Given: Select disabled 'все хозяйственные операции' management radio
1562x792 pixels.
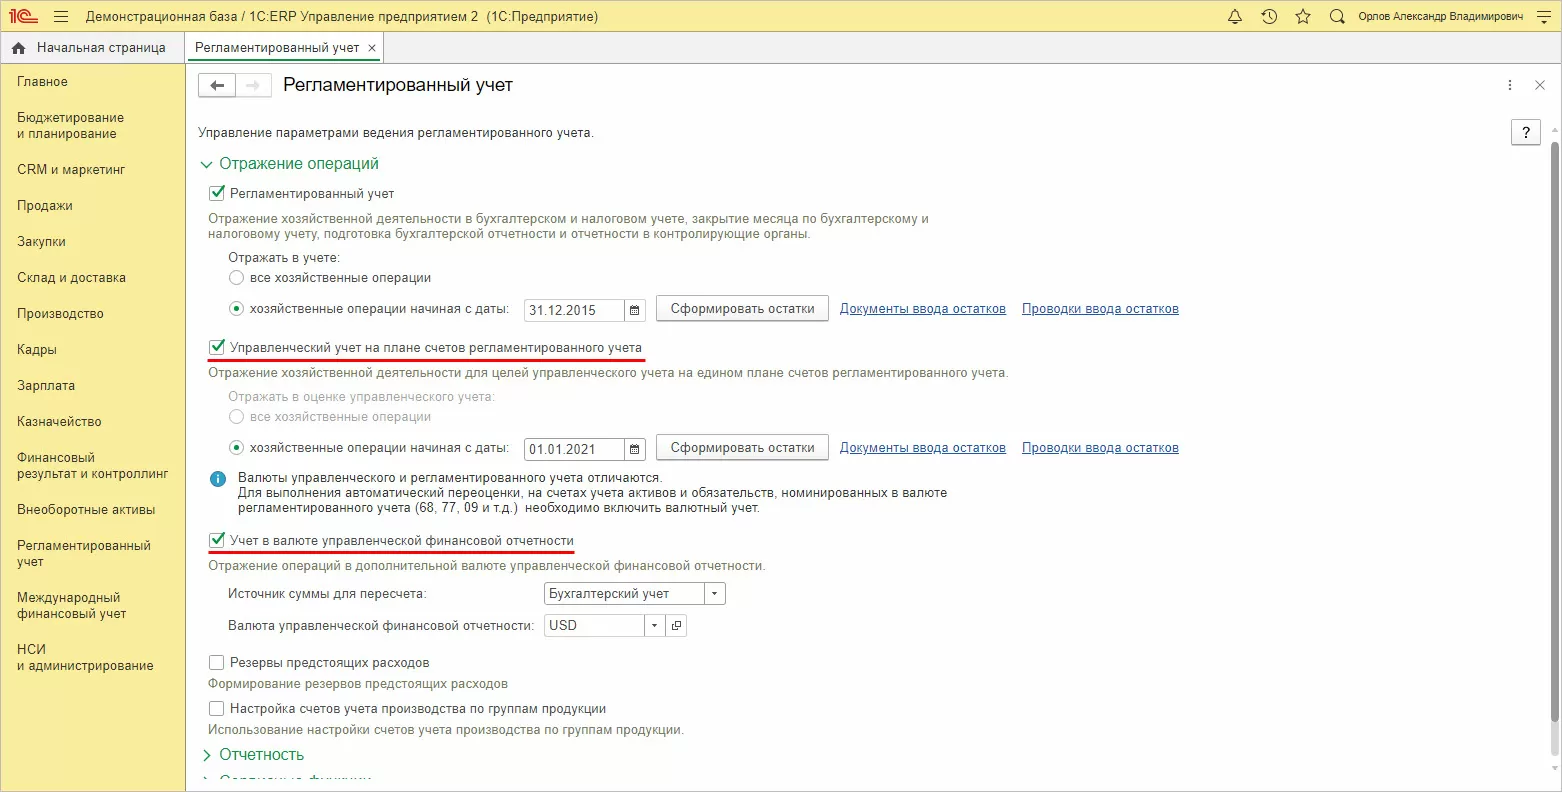Looking at the screenshot, I should pos(237,417).
